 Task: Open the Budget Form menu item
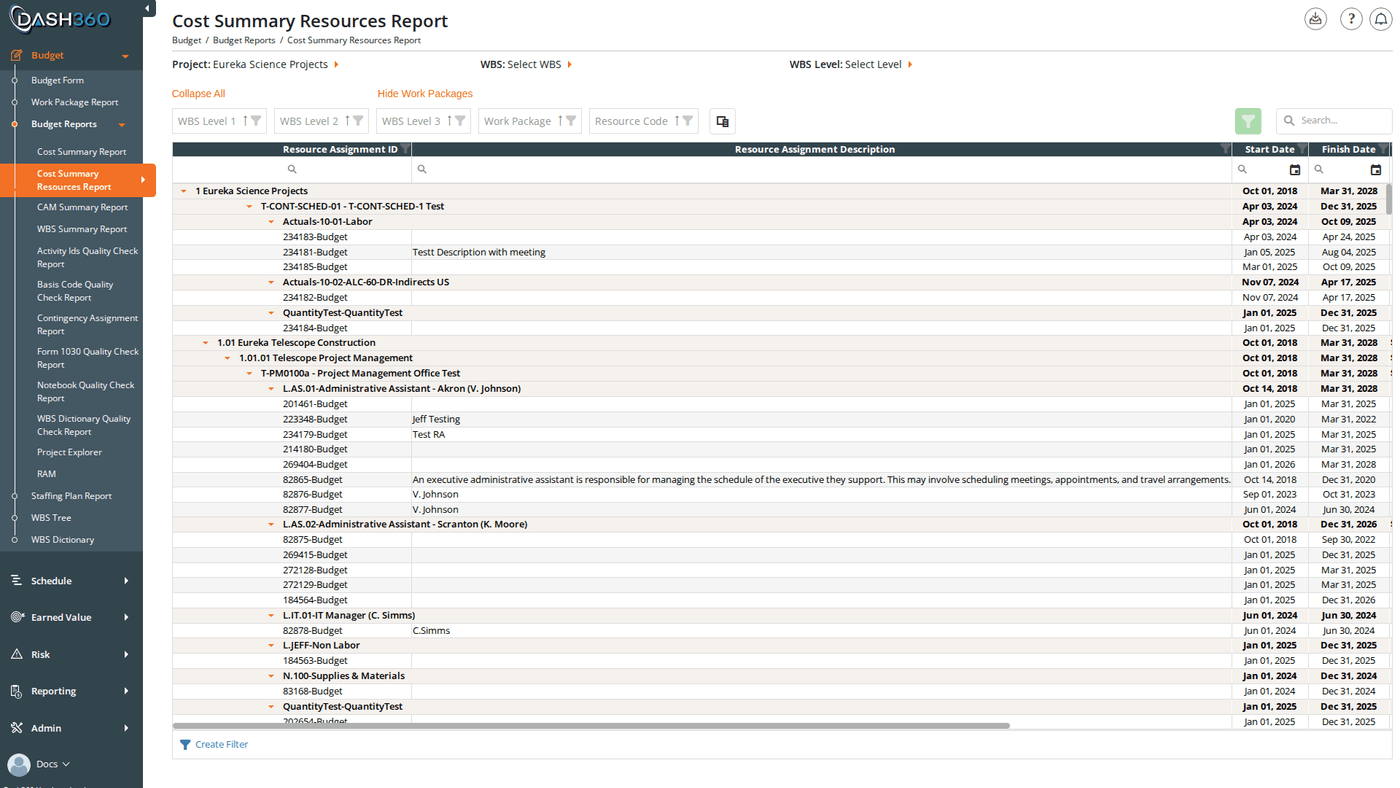(57, 80)
